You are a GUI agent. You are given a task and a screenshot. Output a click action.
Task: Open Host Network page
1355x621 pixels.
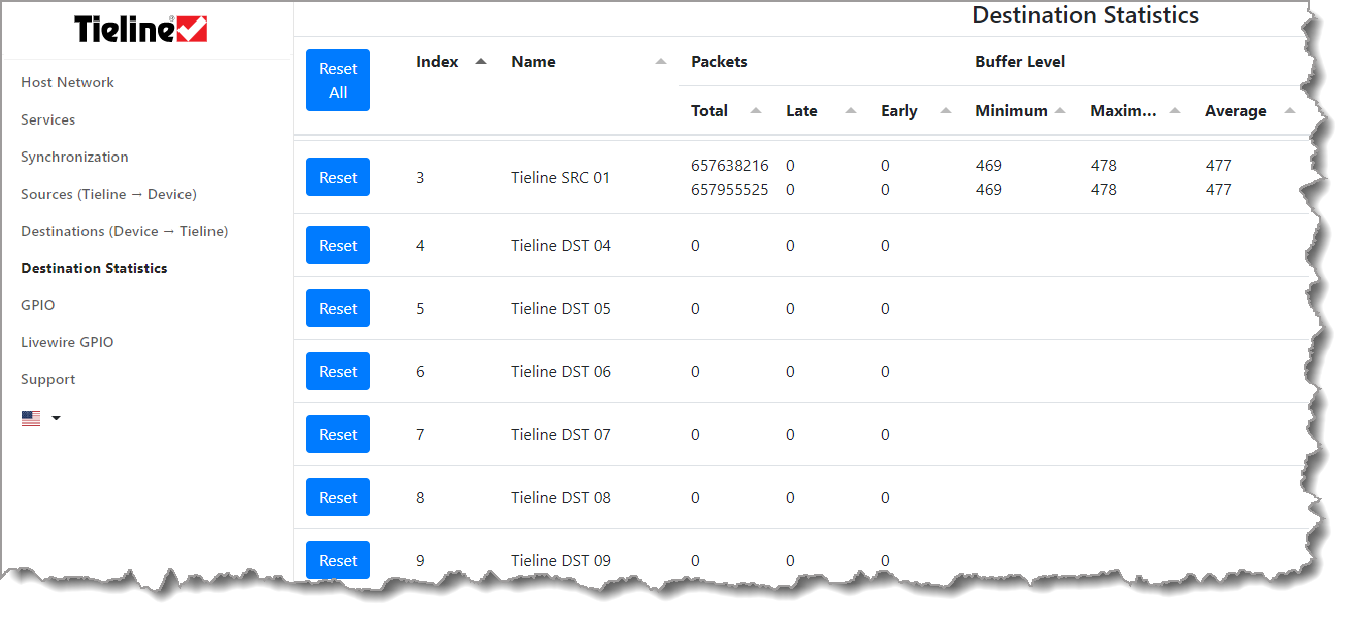coord(67,82)
